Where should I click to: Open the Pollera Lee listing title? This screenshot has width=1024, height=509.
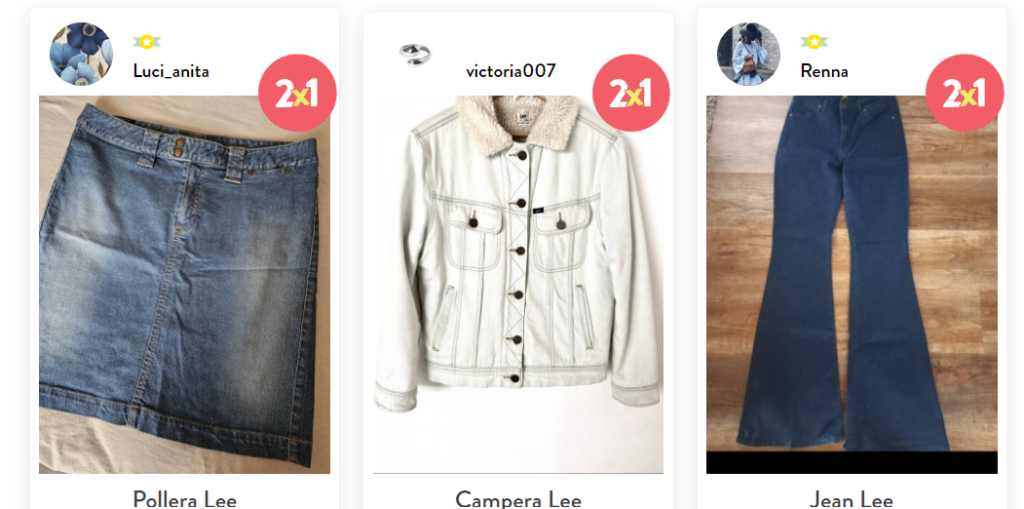(x=184, y=500)
